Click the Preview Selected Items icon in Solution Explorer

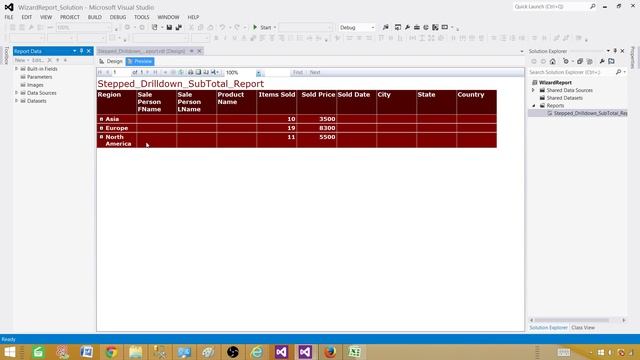[x=611, y=61]
